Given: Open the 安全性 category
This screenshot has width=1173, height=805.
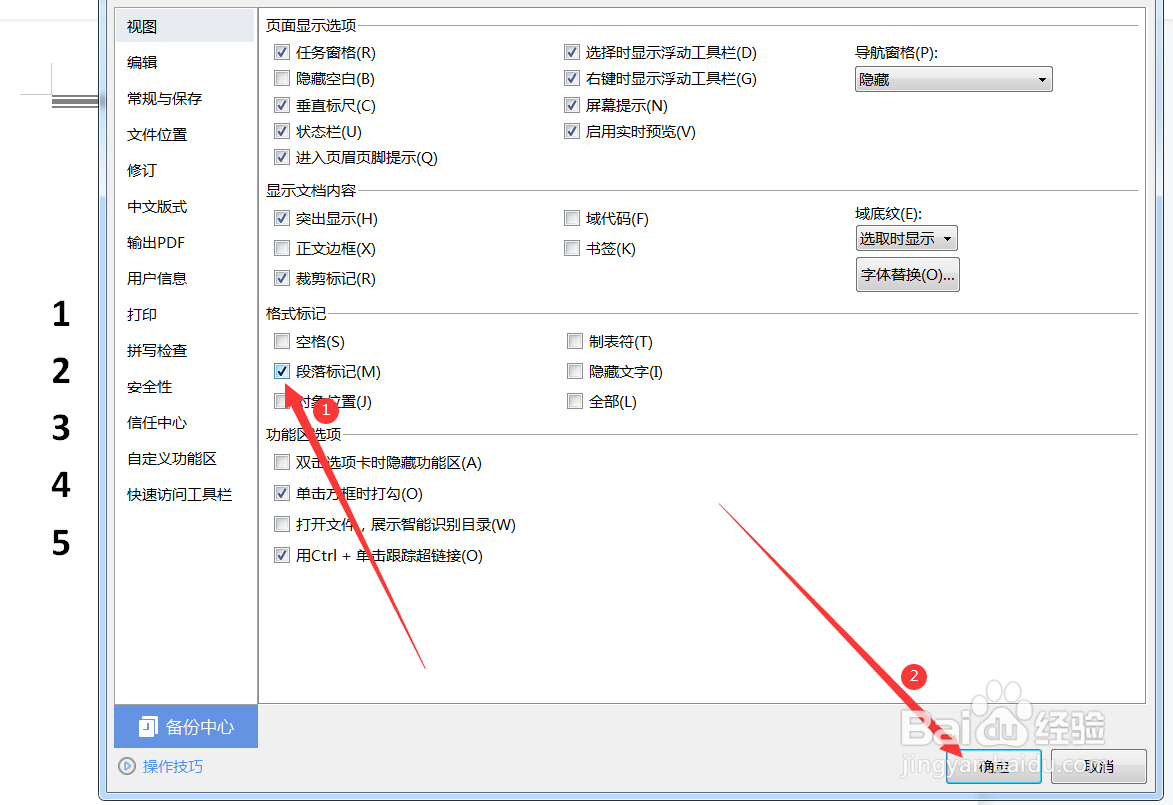Looking at the screenshot, I should tap(150, 387).
